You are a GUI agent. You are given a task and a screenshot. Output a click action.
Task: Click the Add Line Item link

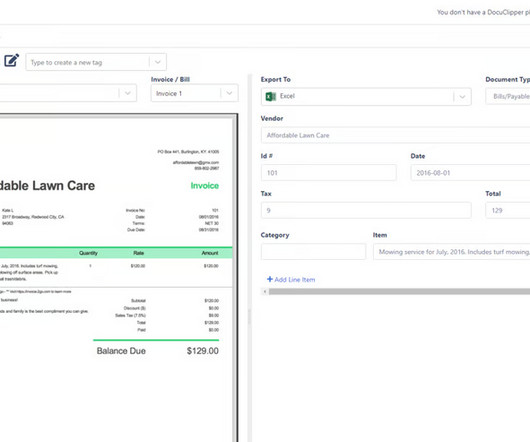click(291, 279)
